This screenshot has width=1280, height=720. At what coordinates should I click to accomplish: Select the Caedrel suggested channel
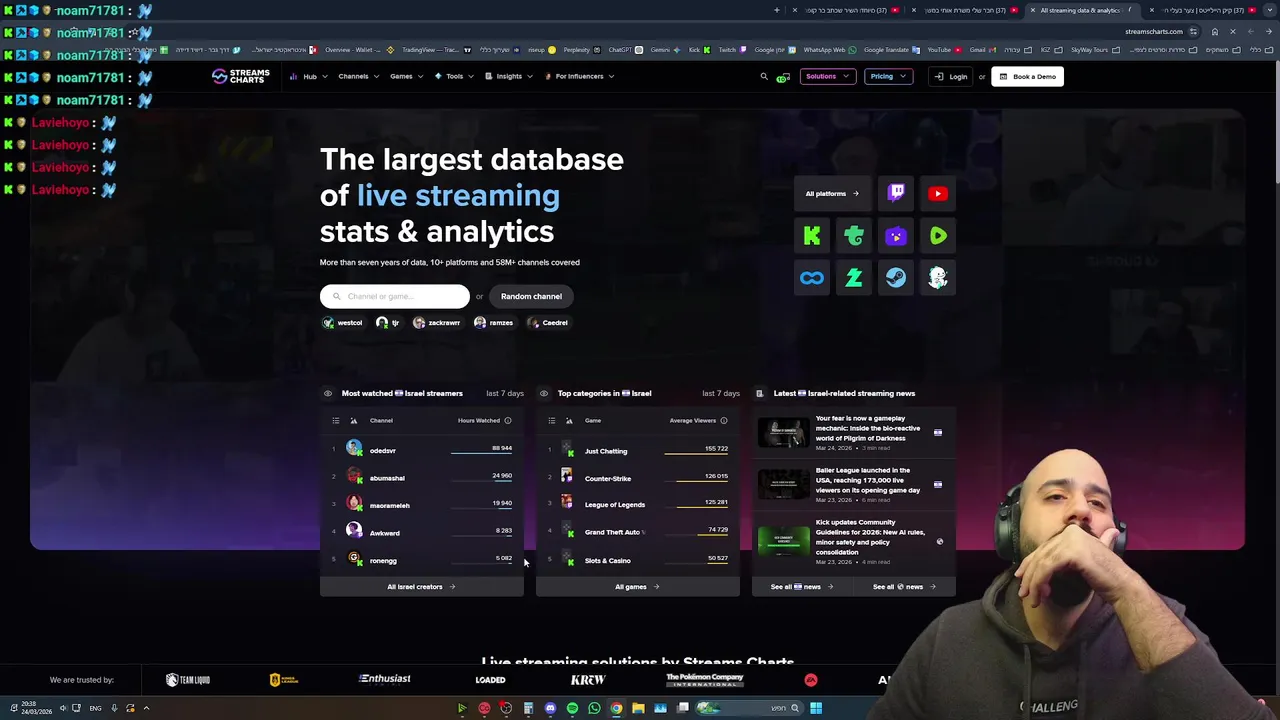[x=548, y=323]
